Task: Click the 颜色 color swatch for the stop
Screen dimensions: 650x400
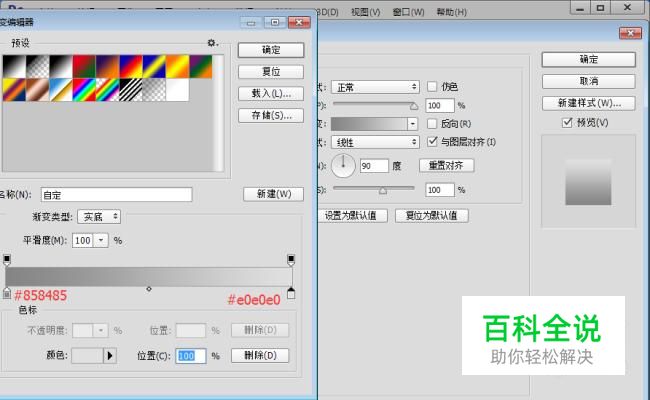Action: click(x=87, y=355)
